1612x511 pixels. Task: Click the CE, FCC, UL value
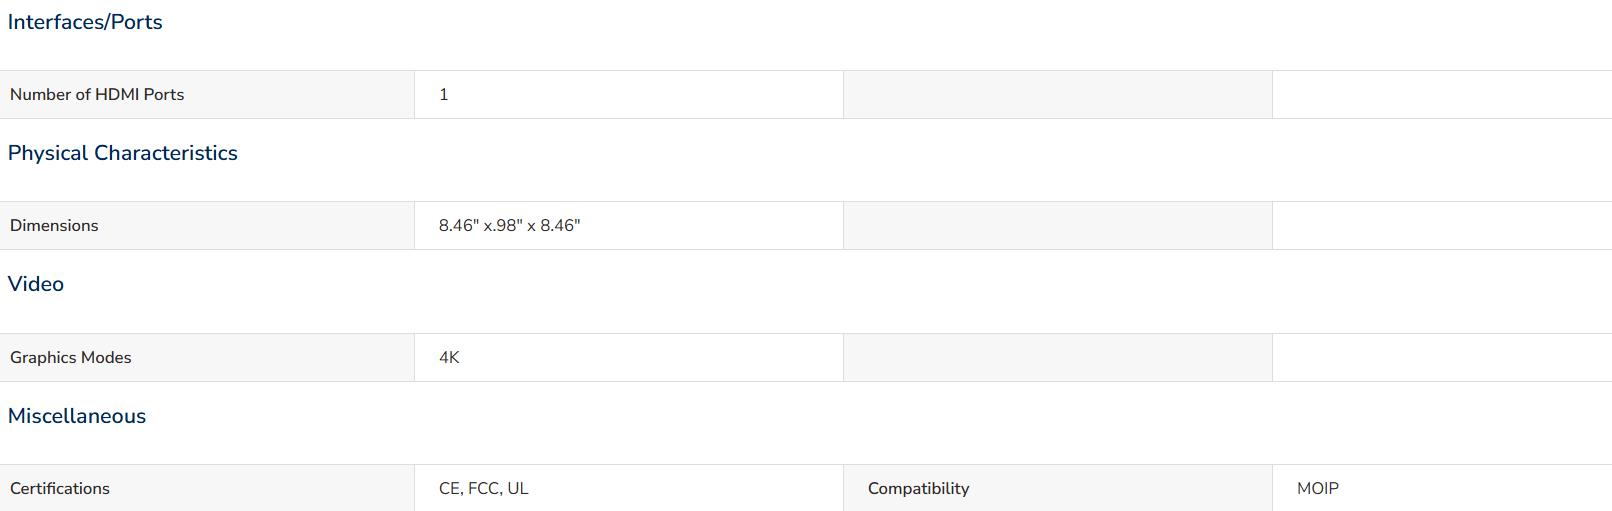tap(483, 489)
